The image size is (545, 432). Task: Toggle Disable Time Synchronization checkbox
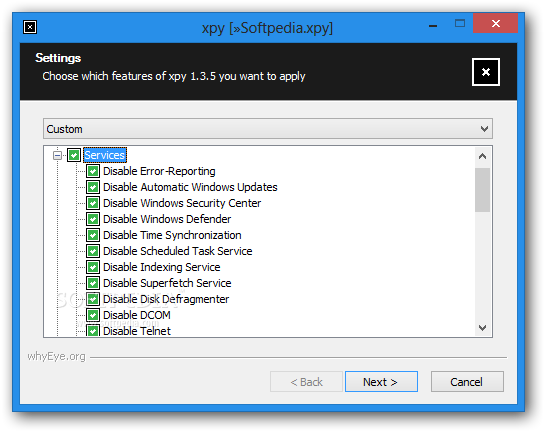[93, 235]
